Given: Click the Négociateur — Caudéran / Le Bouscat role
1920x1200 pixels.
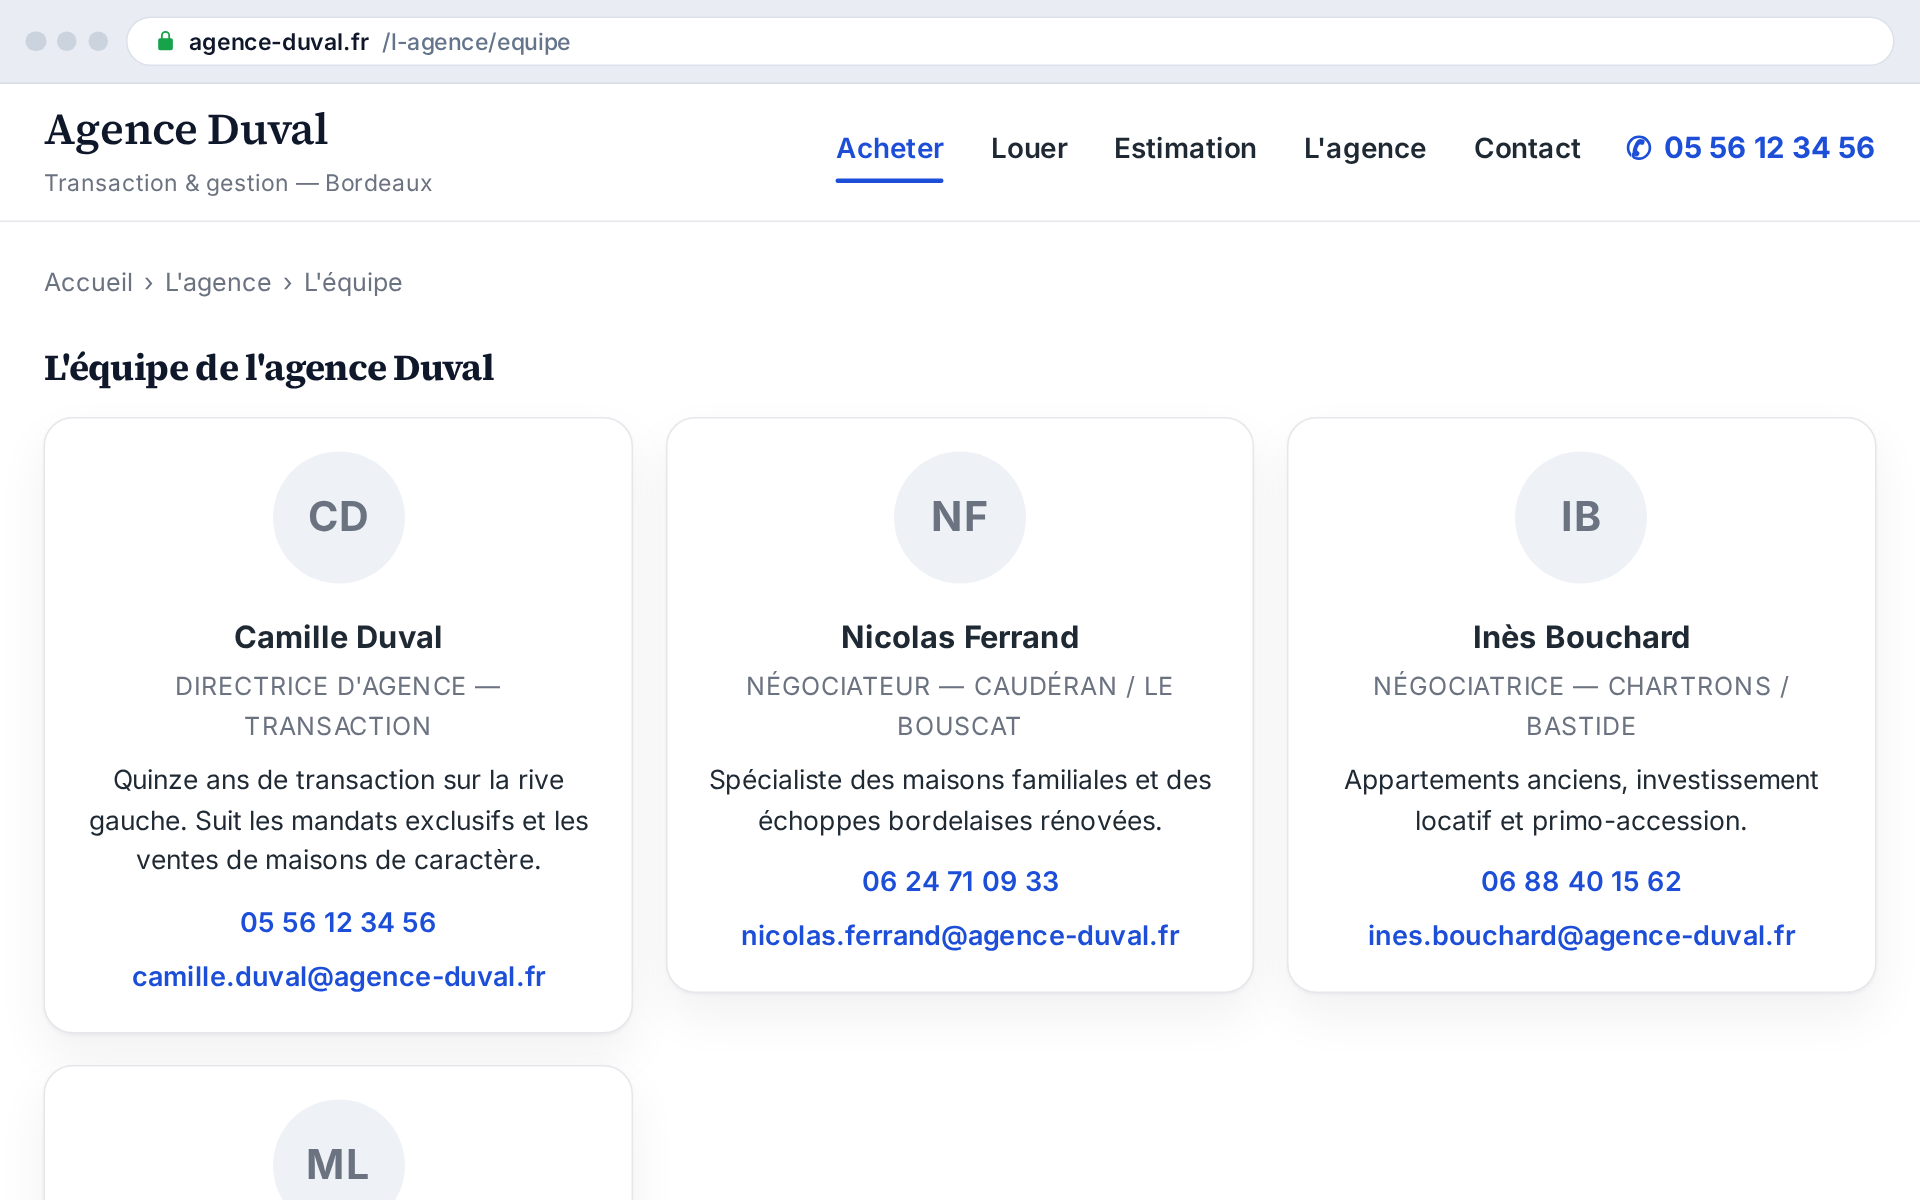Looking at the screenshot, I should pos(960,706).
